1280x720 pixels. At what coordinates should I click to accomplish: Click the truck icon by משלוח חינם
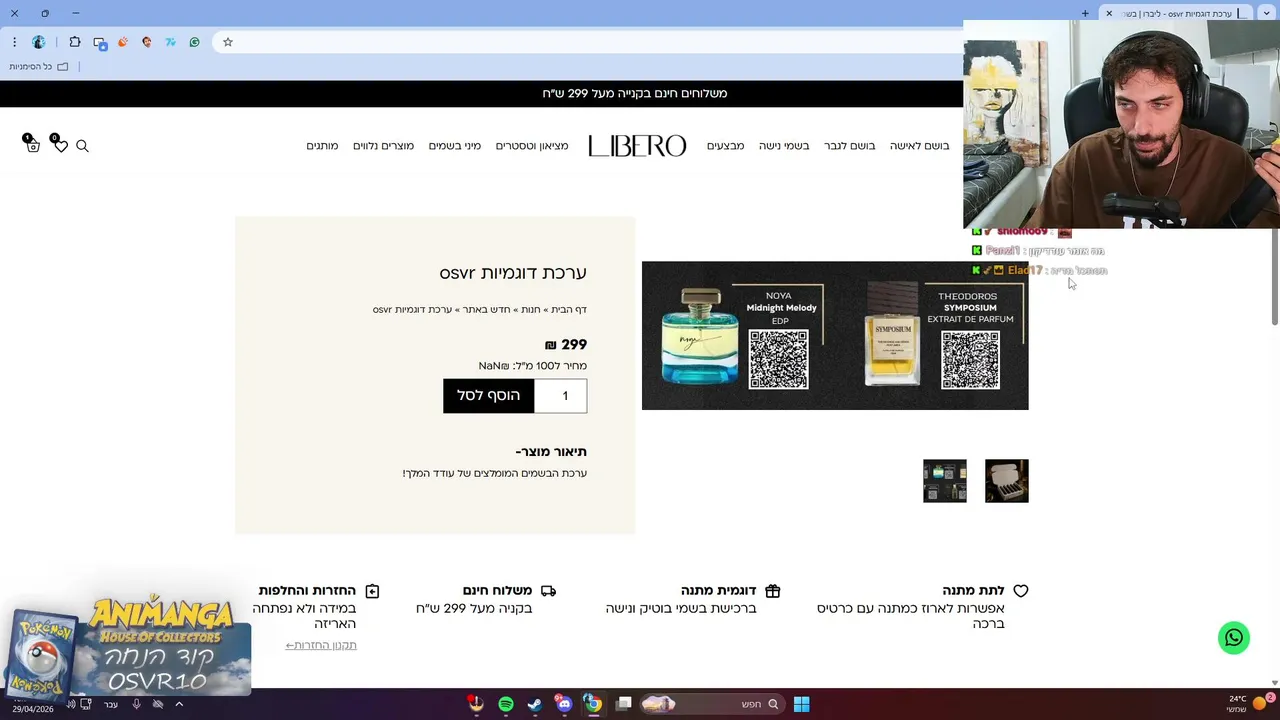pos(548,591)
